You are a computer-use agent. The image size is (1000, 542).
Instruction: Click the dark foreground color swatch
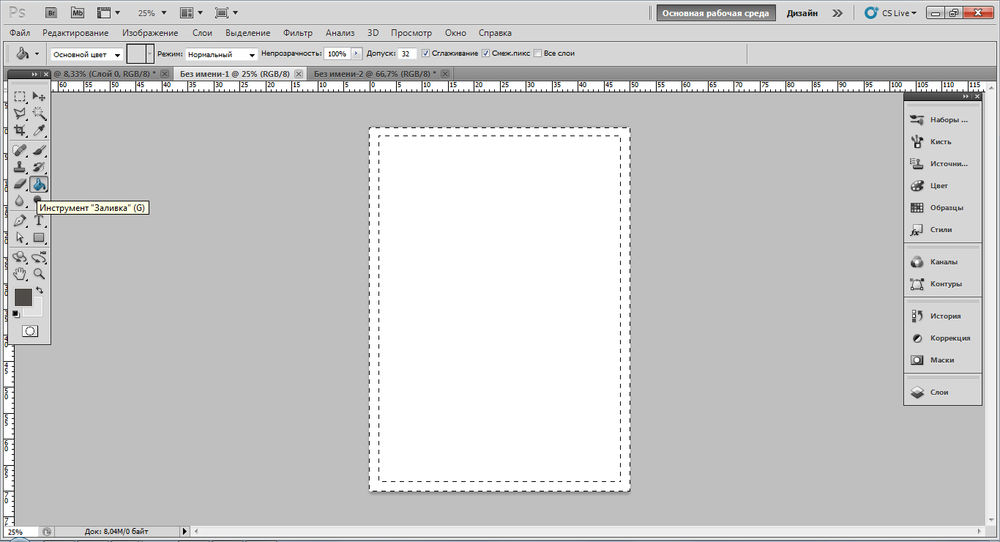pos(23,297)
